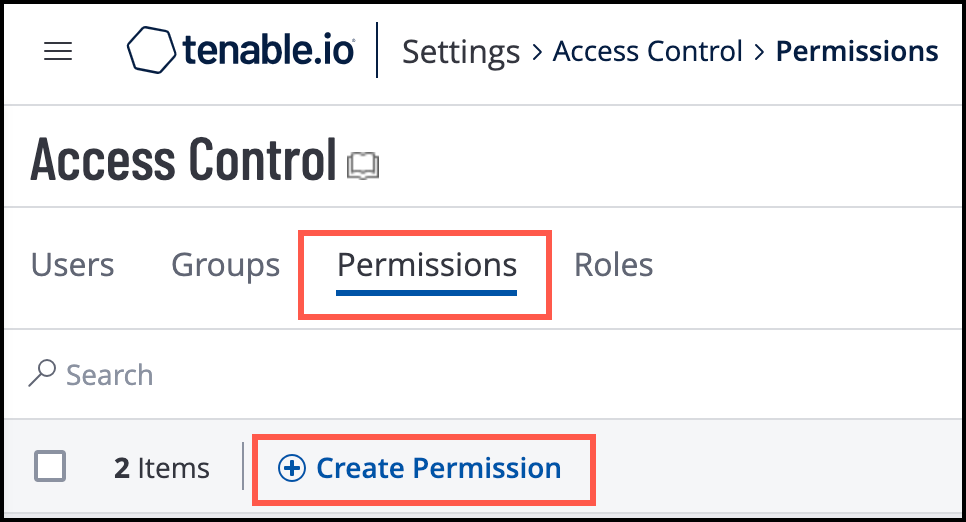Switch to the Groups tab
This screenshot has height=522, width=966.
[225, 265]
